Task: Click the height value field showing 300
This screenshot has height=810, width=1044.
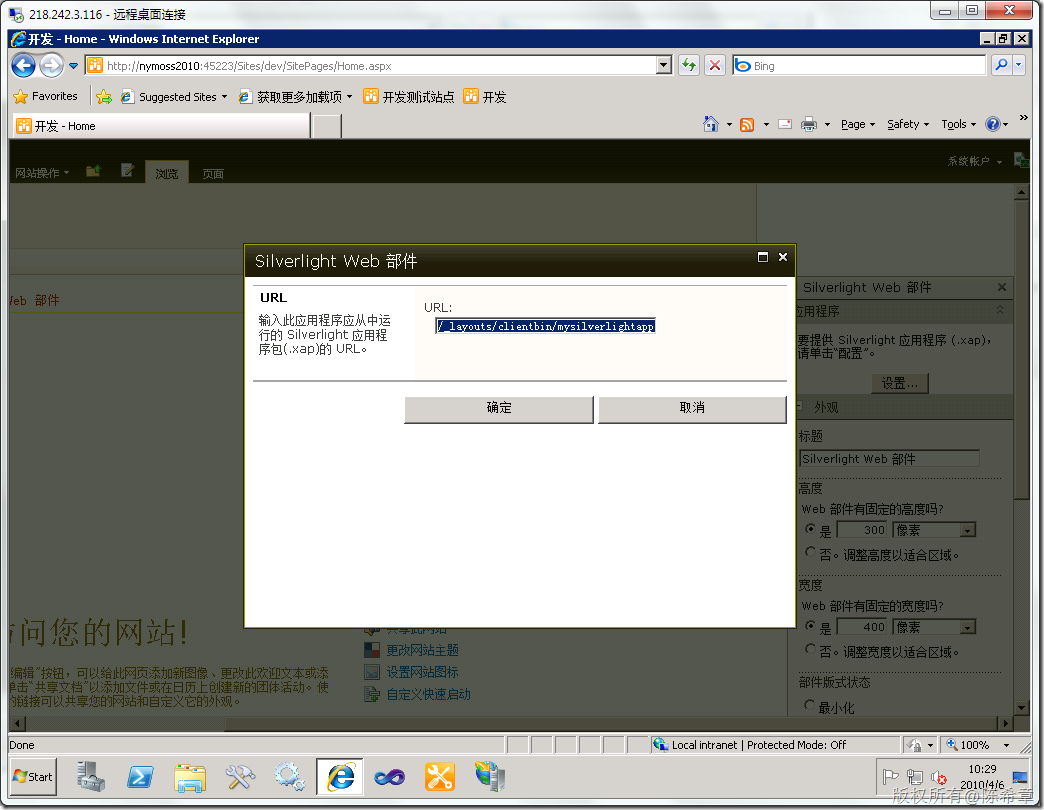Action: [x=862, y=530]
